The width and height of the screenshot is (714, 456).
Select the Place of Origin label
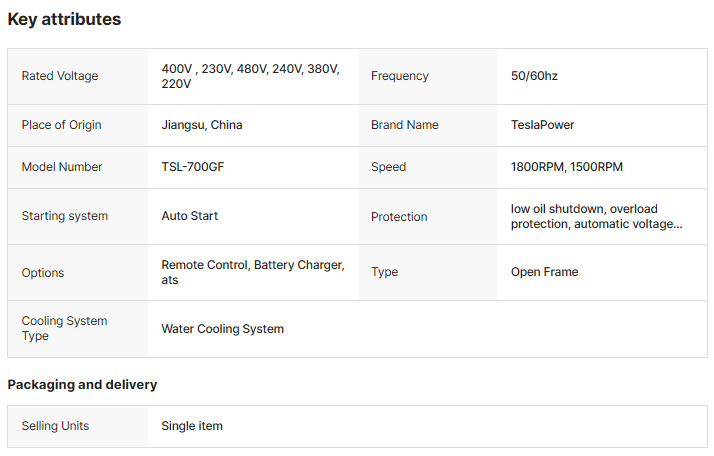click(61, 125)
